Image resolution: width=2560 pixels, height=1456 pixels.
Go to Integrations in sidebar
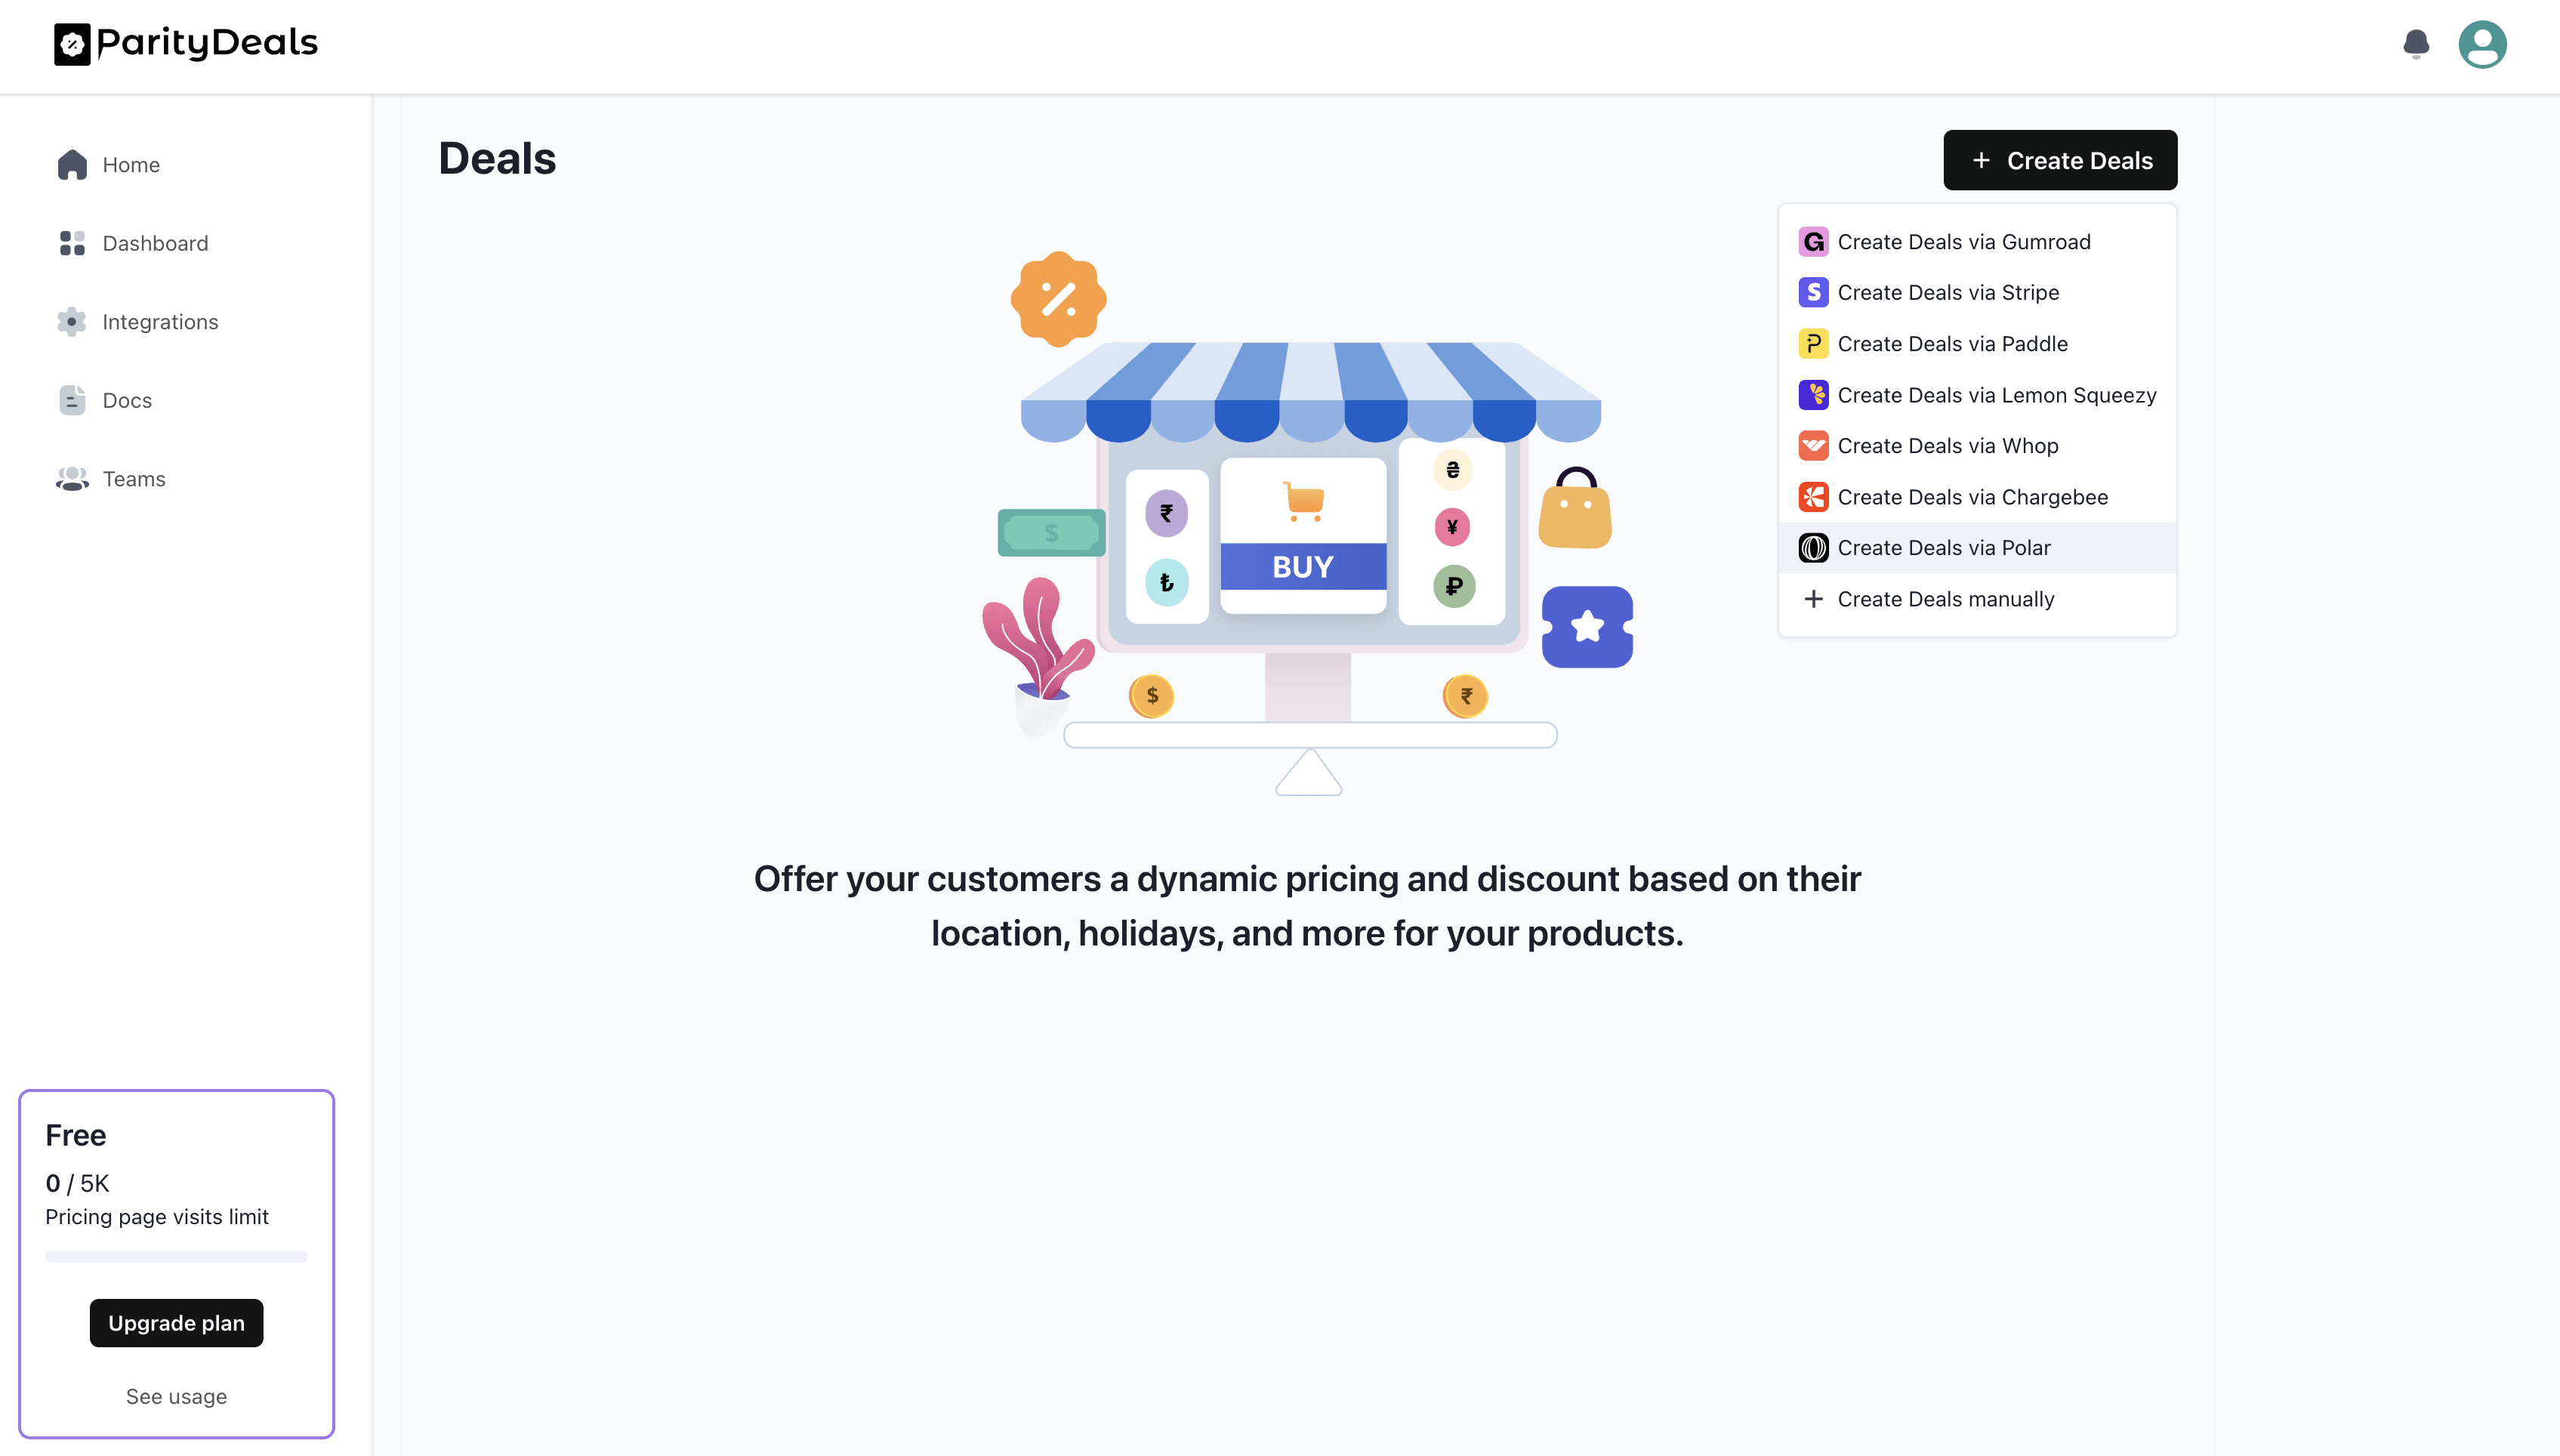pyautogui.click(x=160, y=322)
